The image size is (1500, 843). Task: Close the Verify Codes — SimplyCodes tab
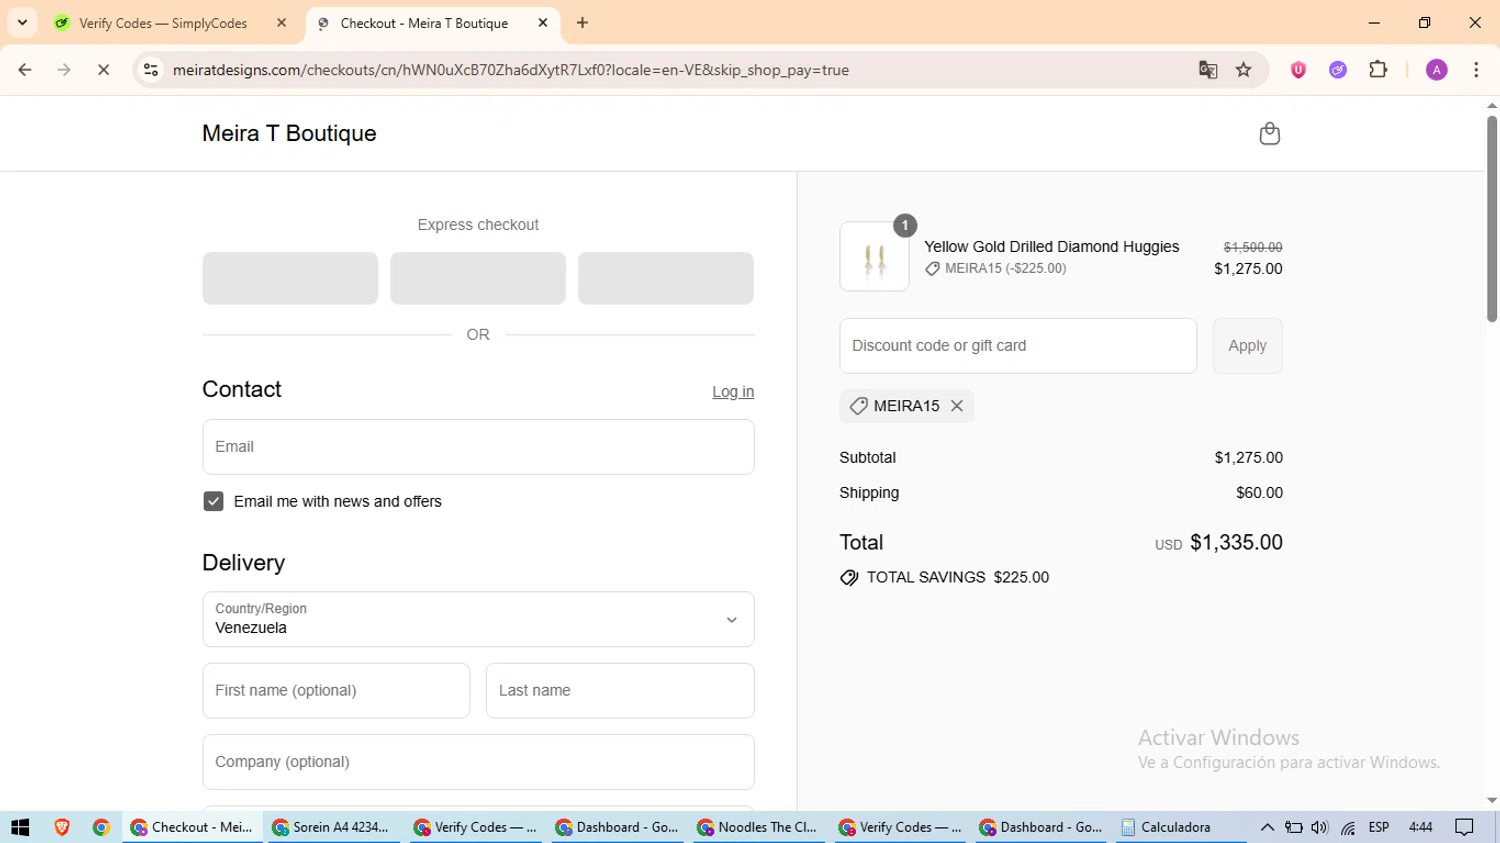point(282,23)
